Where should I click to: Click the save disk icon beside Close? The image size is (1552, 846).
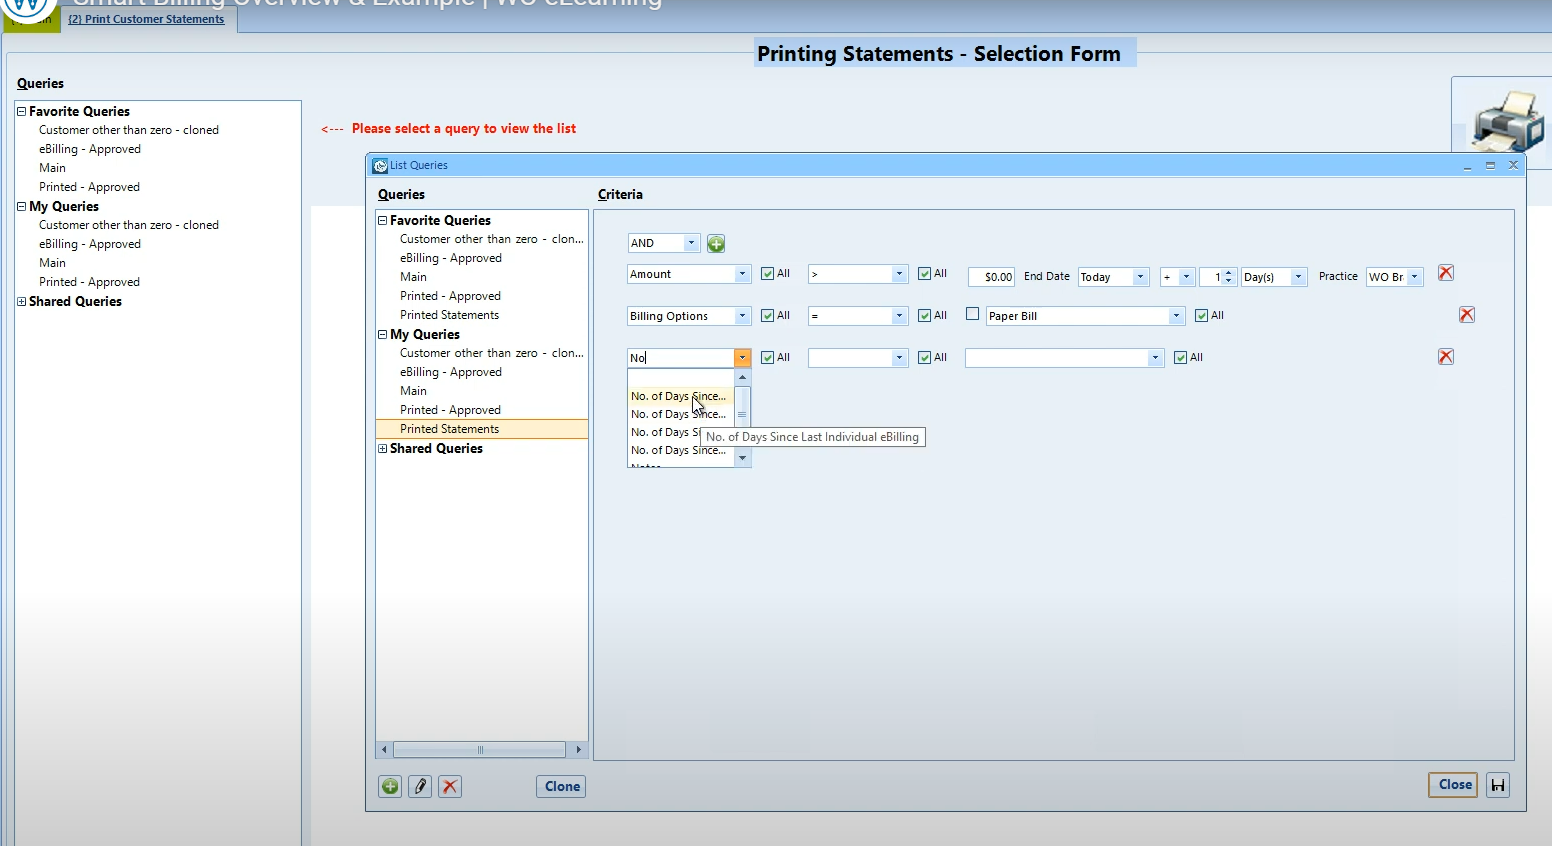pyautogui.click(x=1498, y=785)
